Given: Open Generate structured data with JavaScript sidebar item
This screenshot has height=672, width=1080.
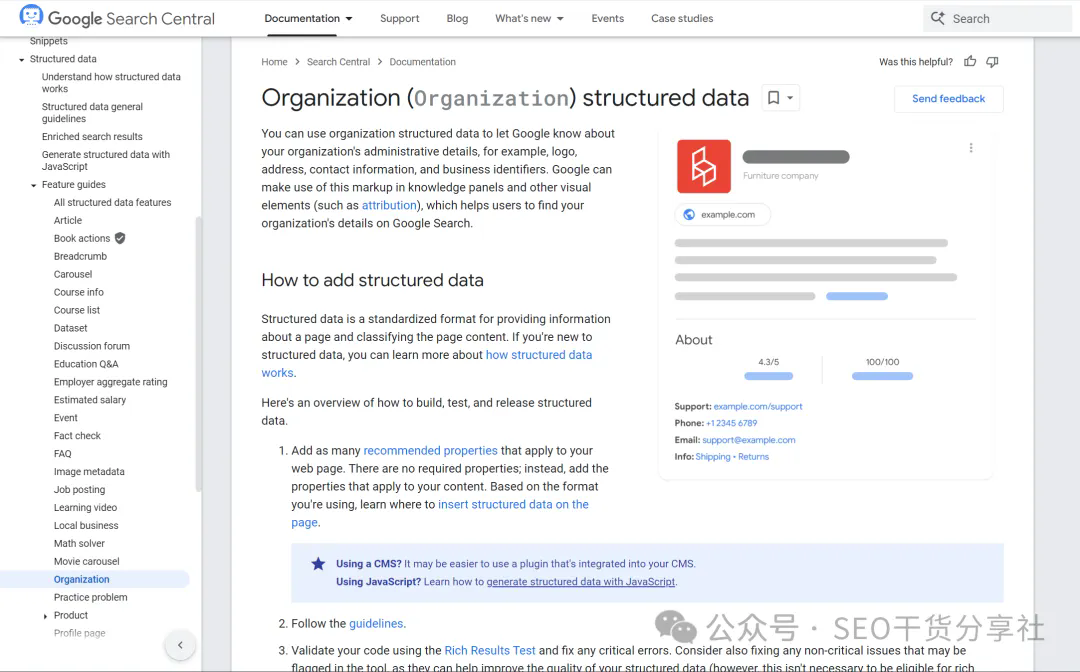Looking at the screenshot, I should (x=105, y=160).
